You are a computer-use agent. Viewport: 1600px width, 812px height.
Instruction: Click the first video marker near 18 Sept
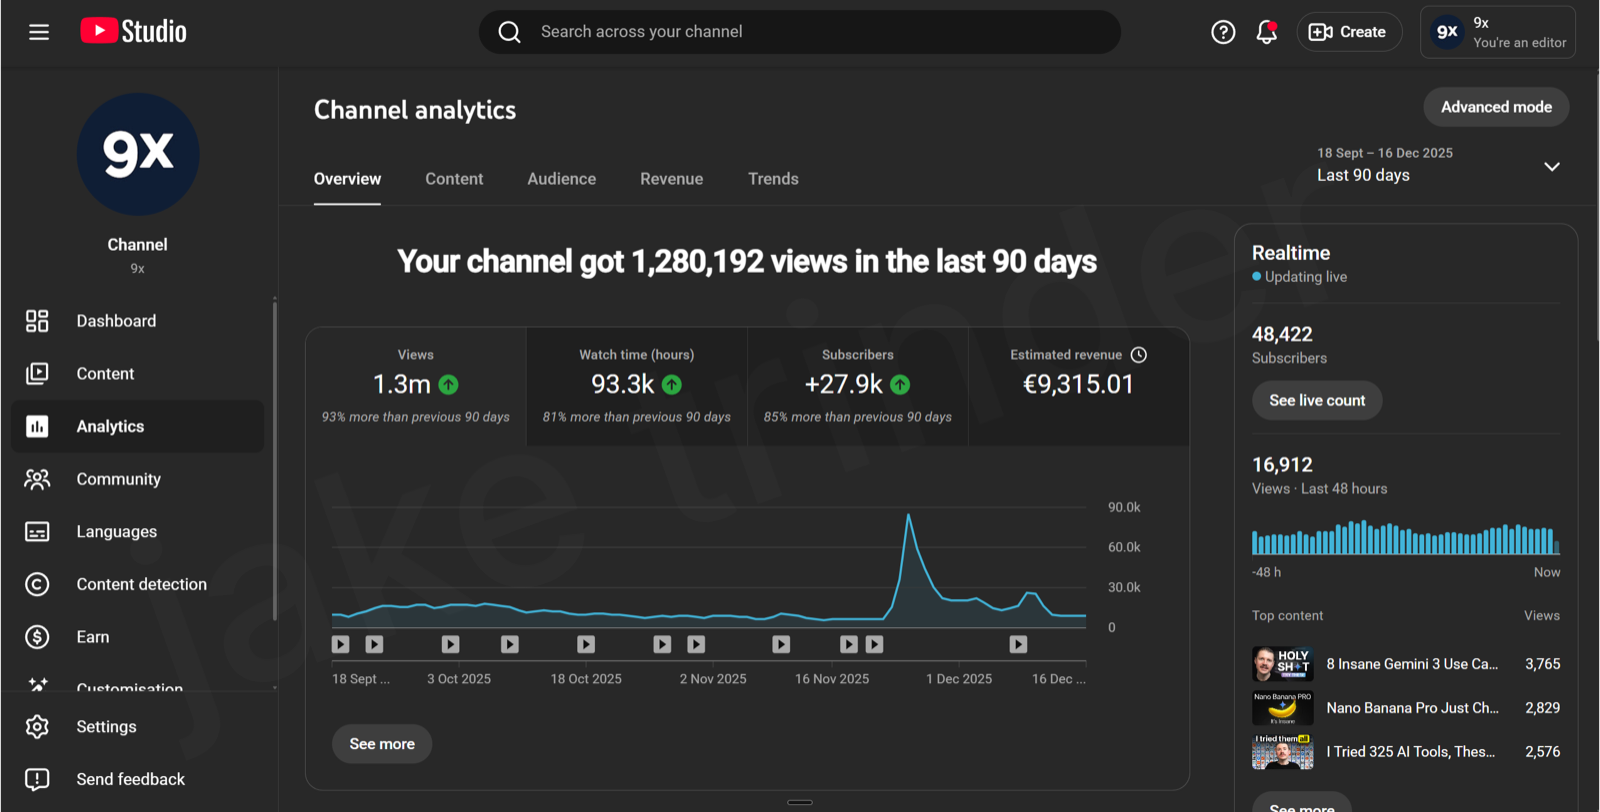(x=341, y=645)
